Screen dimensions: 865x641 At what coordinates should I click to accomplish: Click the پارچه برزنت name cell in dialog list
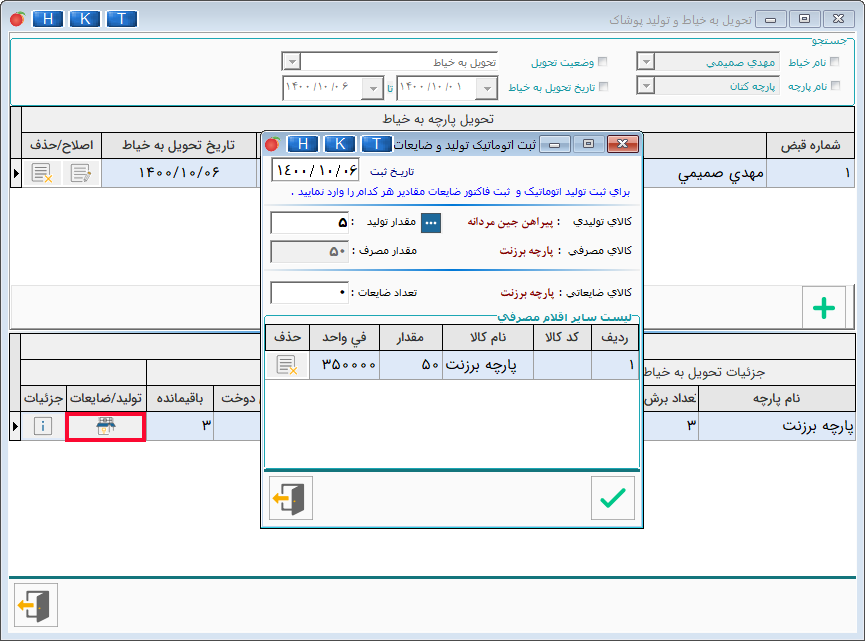point(488,365)
